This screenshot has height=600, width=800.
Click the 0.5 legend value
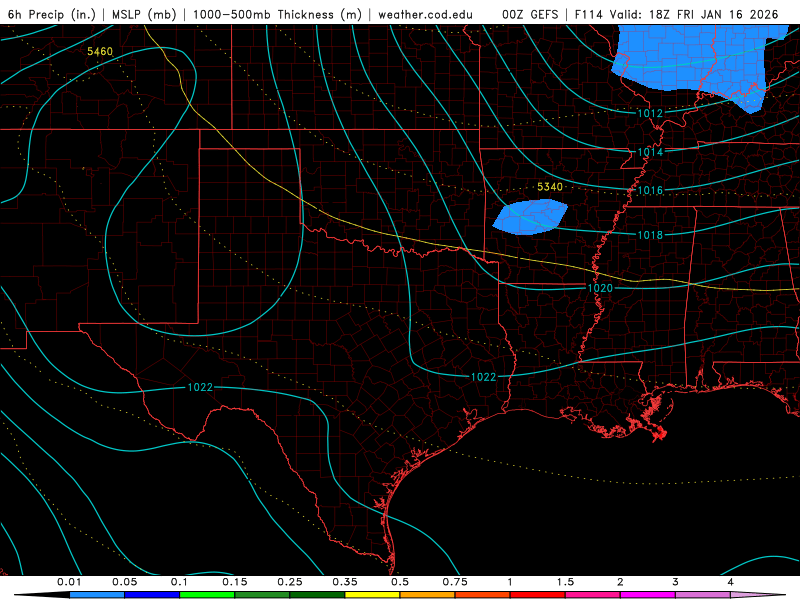400,582
